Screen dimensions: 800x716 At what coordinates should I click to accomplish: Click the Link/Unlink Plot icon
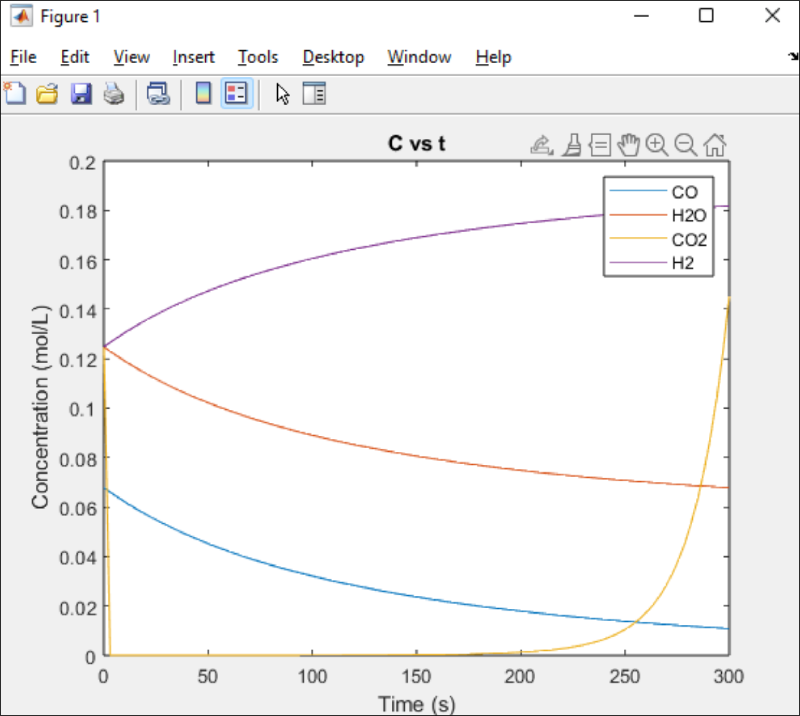tap(158, 94)
